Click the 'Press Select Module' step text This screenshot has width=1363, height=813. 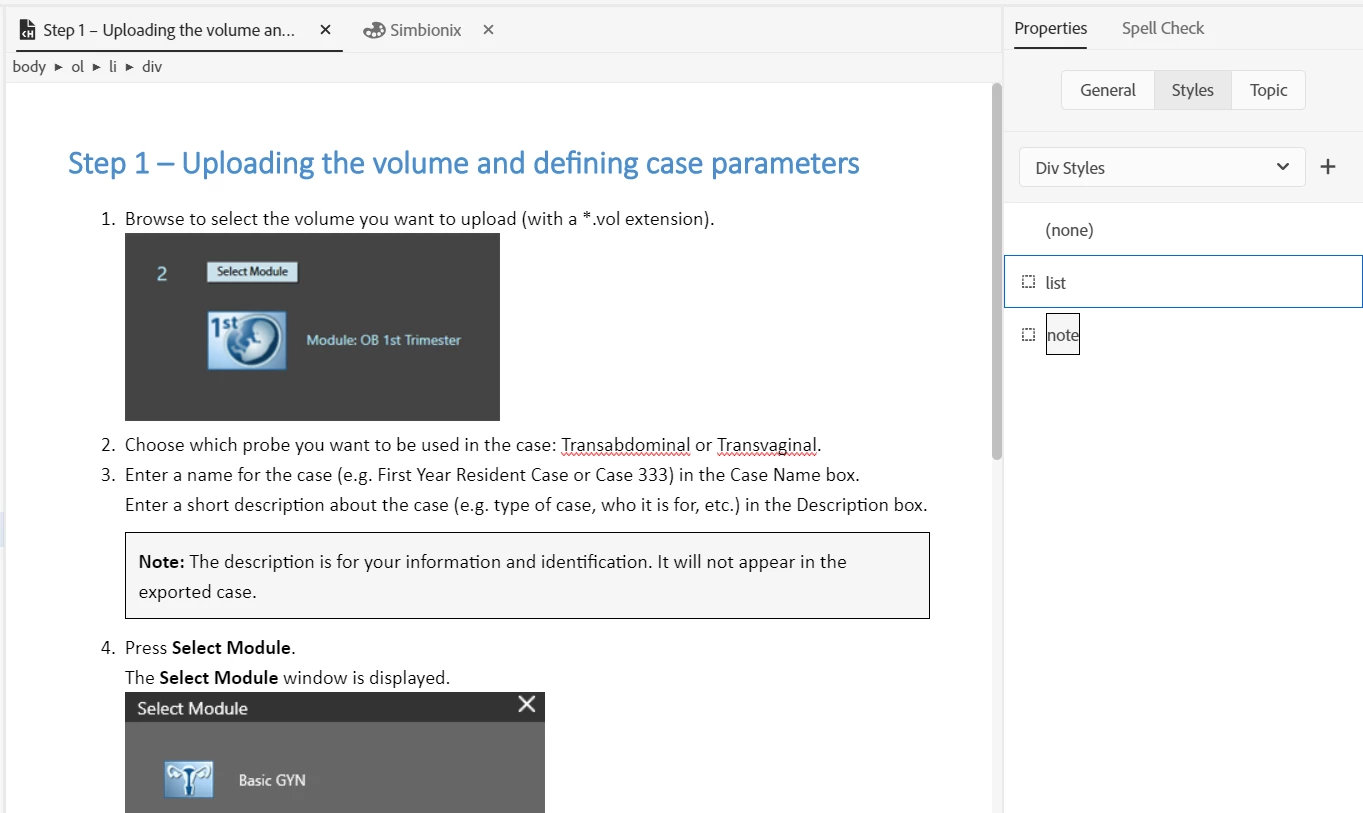pyautogui.click(x=210, y=647)
